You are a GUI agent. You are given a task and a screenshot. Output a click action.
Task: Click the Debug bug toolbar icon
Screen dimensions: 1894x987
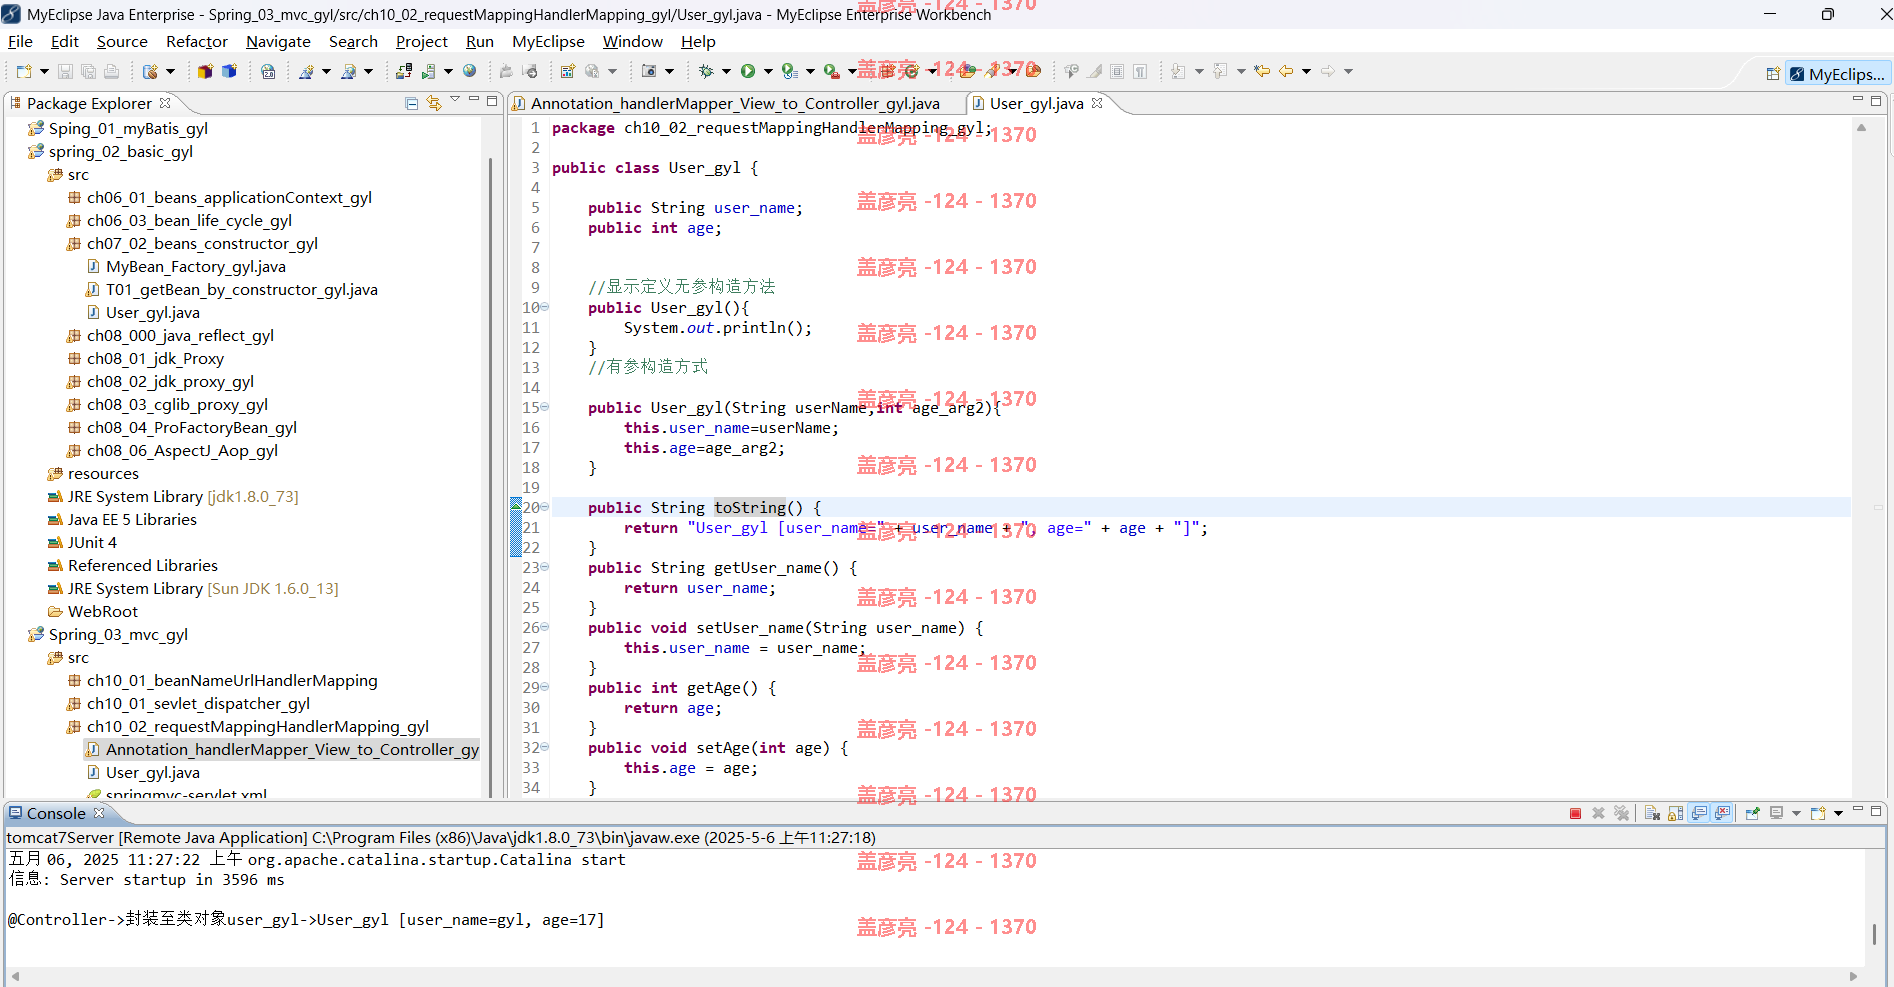tap(706, 71)
